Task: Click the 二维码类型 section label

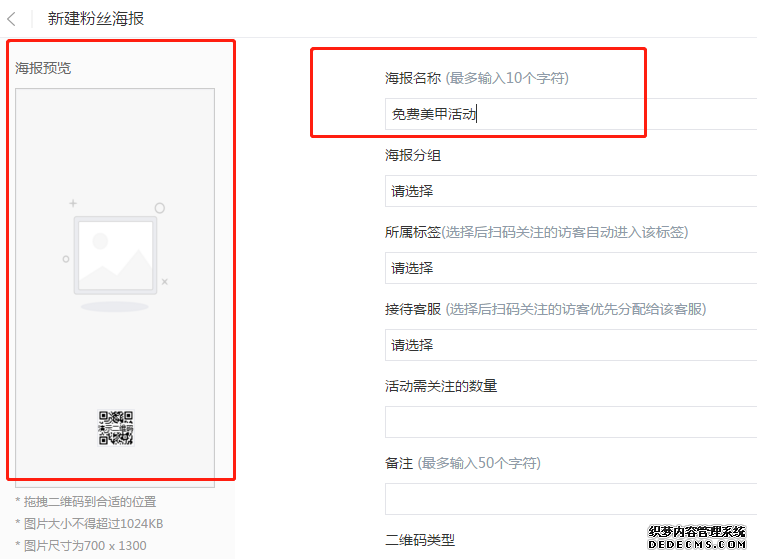Action: (x=420, y=540)
